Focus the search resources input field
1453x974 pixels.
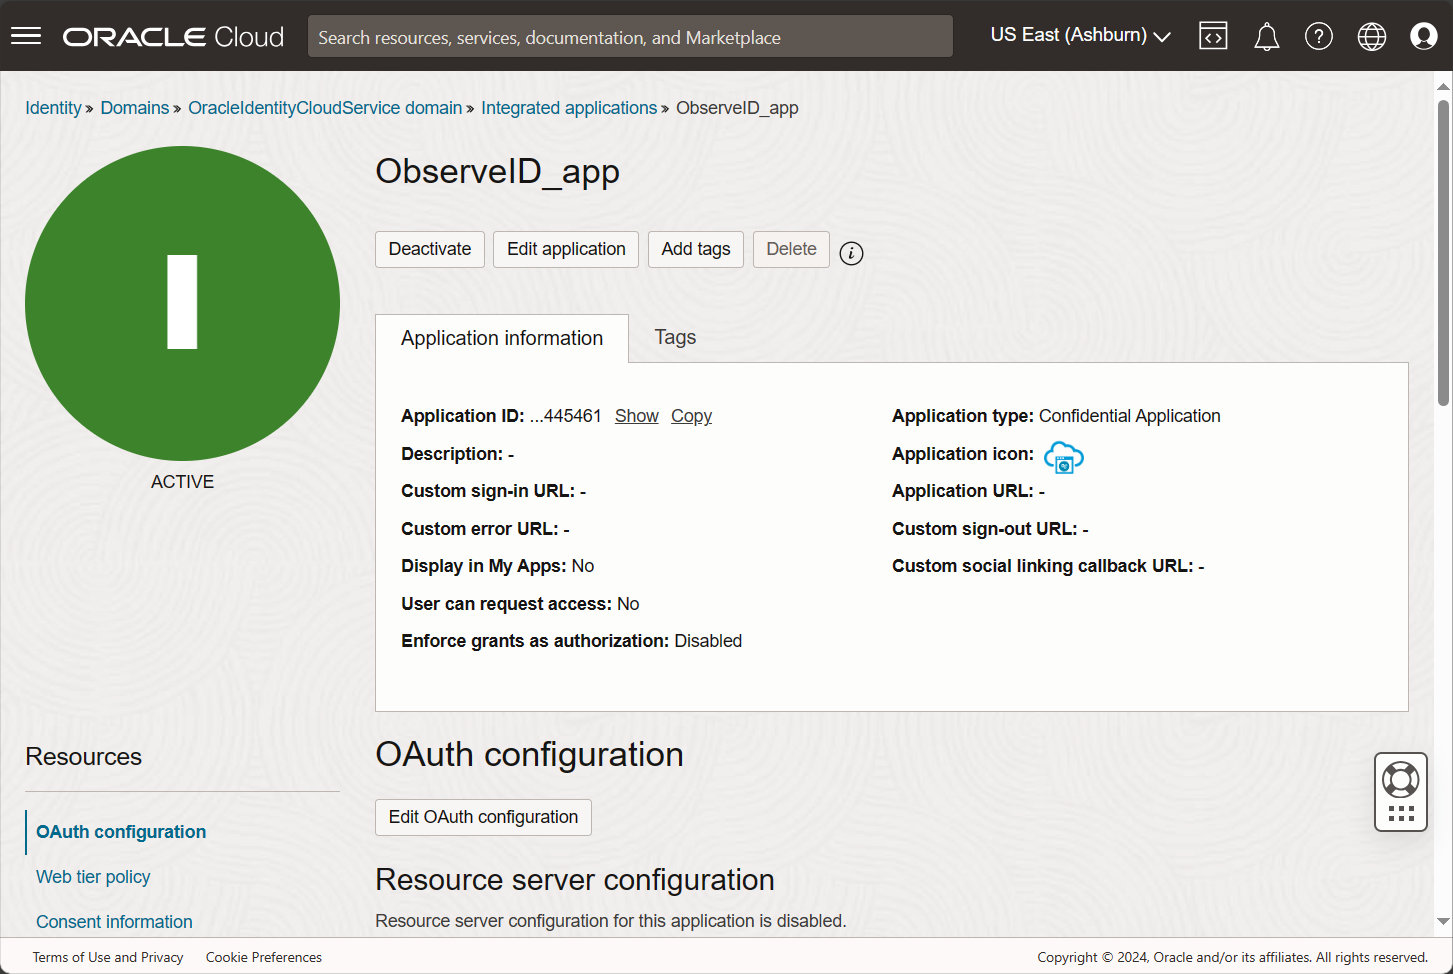pyautogui.click(x=630, y=37)
